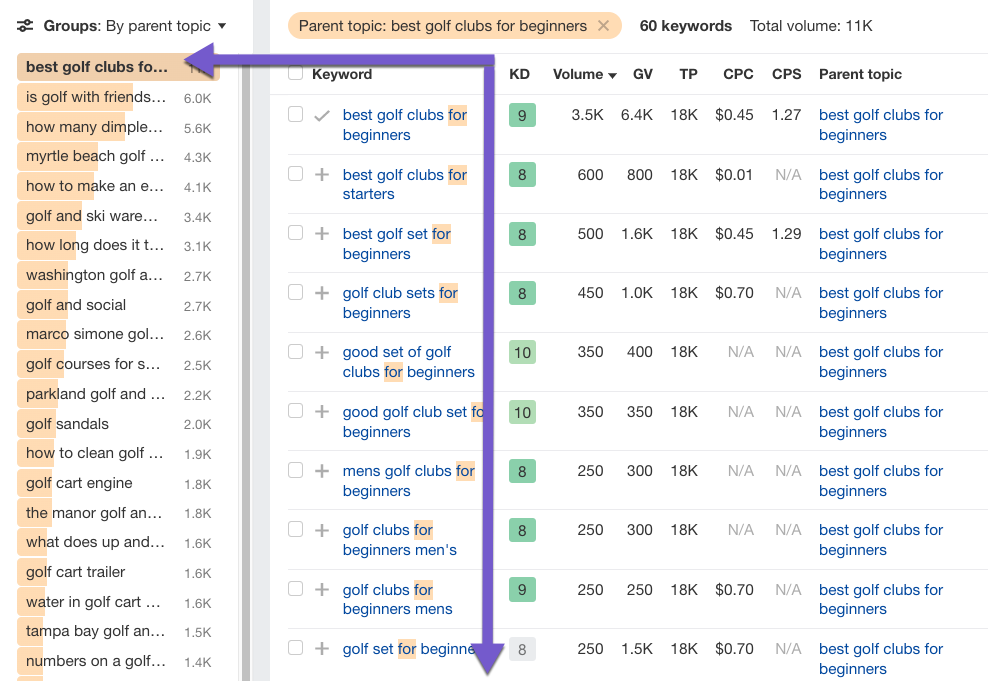The width and height of the screenshot is (988, 681).
Task: Click the groups list vertical scrollbar
Action: tap(246, 372)
